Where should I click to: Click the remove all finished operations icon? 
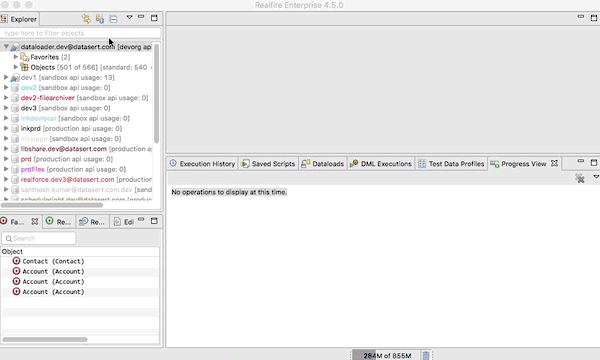pyautogui.click(x=580, y=178)
